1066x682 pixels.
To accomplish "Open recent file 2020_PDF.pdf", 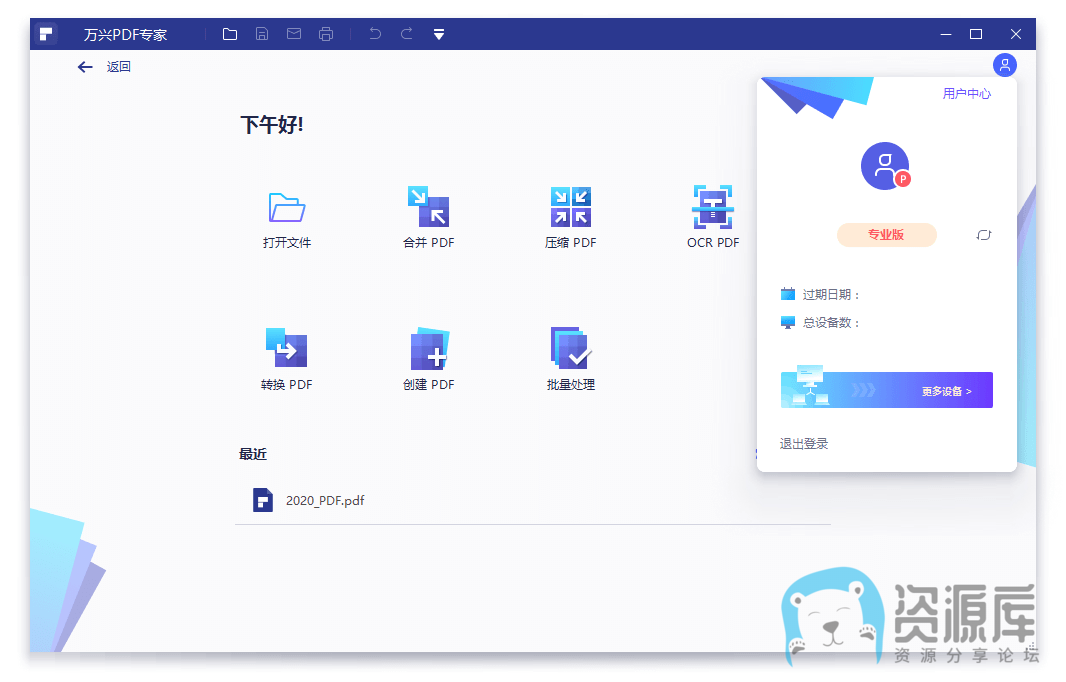I will pos(533,500).
